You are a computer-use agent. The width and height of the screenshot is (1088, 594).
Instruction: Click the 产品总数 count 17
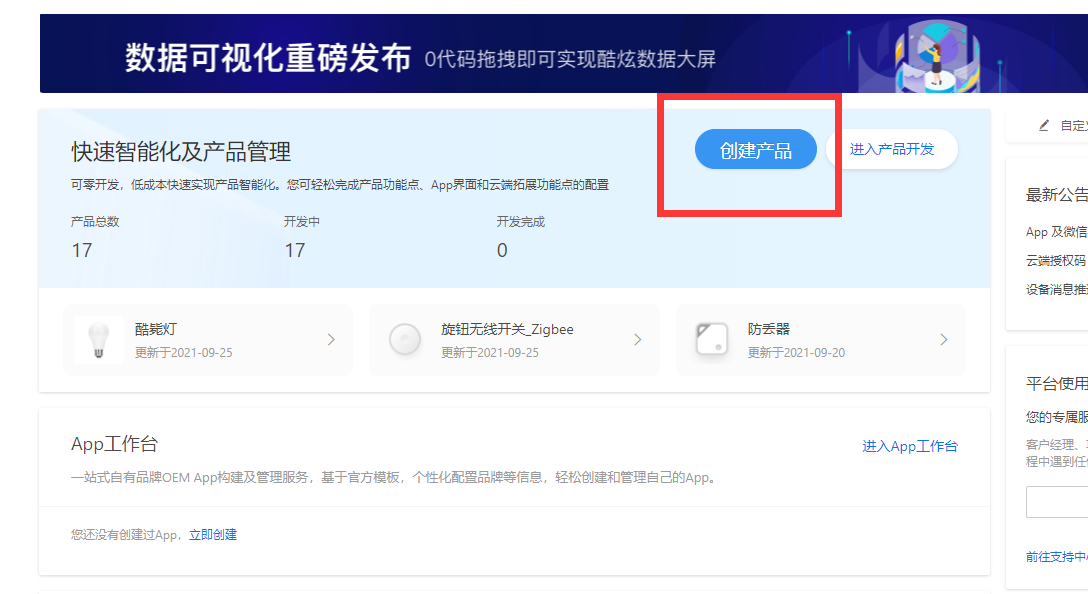point(82,251)
